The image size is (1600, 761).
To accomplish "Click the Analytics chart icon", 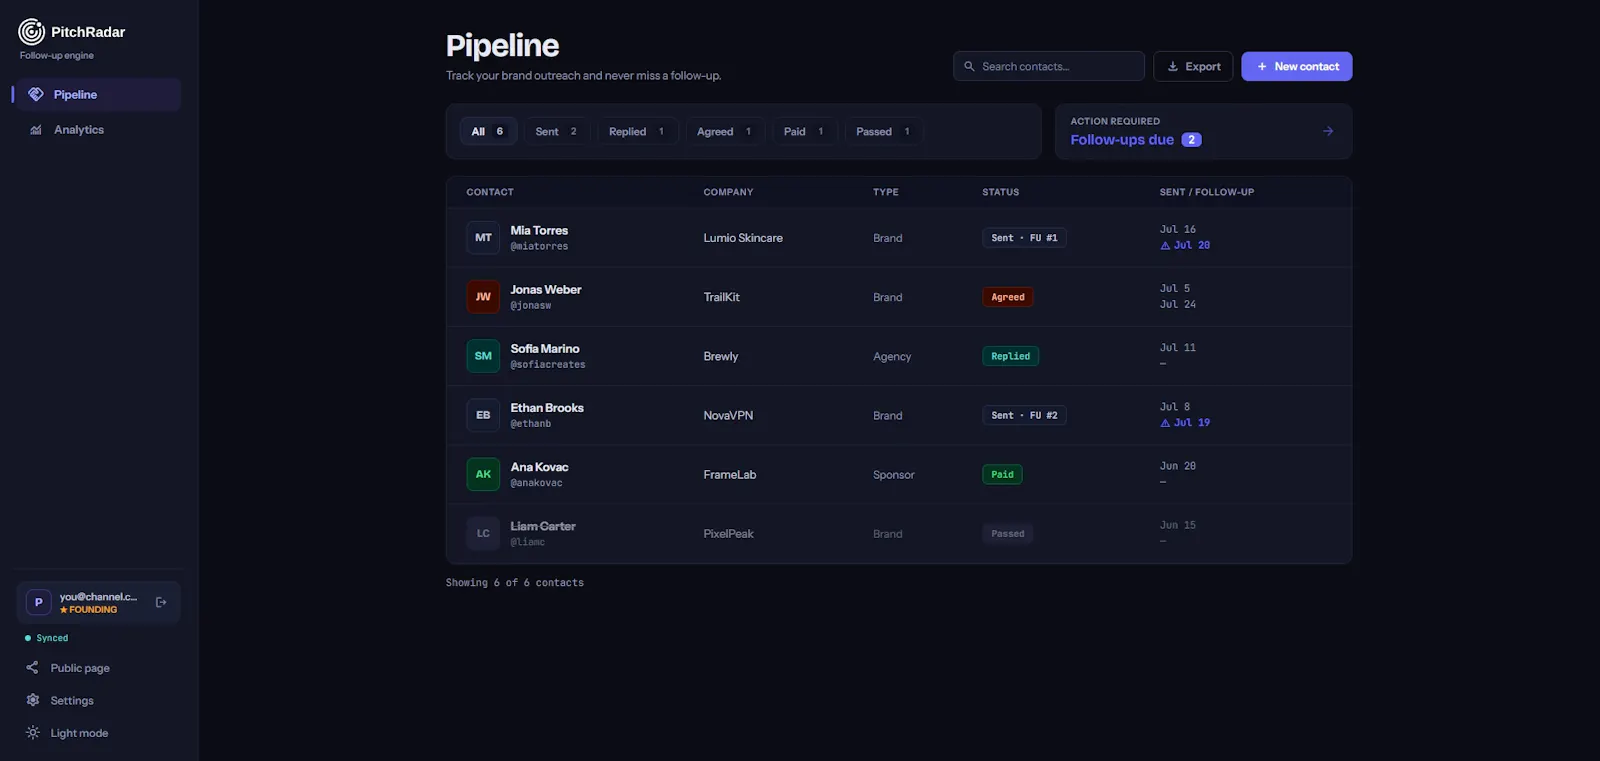I will click(36, 130).
